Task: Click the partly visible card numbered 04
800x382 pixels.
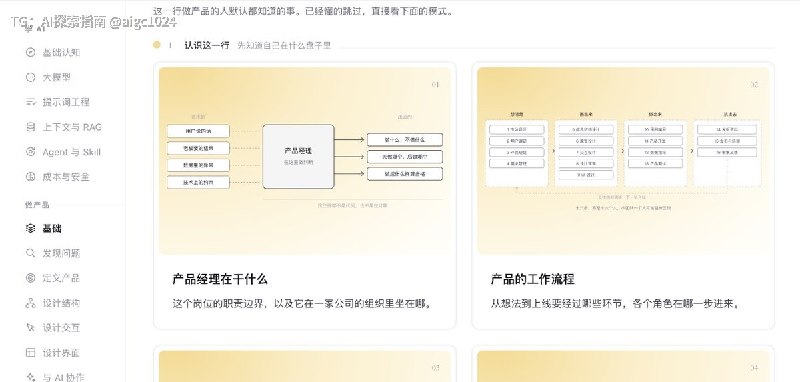Action: click(622, 364)
